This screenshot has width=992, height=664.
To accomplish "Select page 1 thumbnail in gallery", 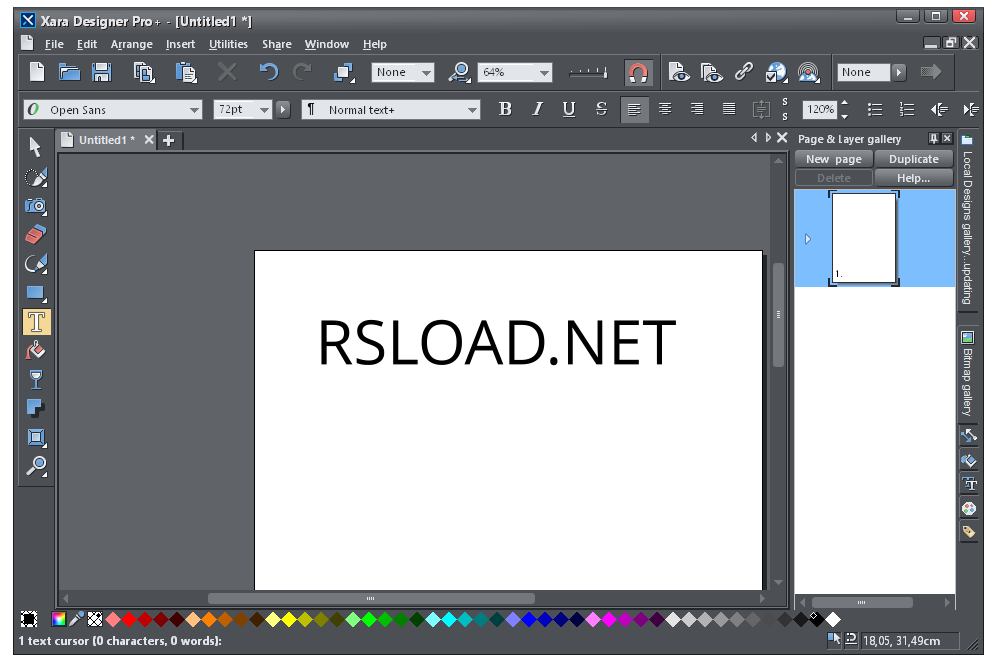I will point(864,238).
